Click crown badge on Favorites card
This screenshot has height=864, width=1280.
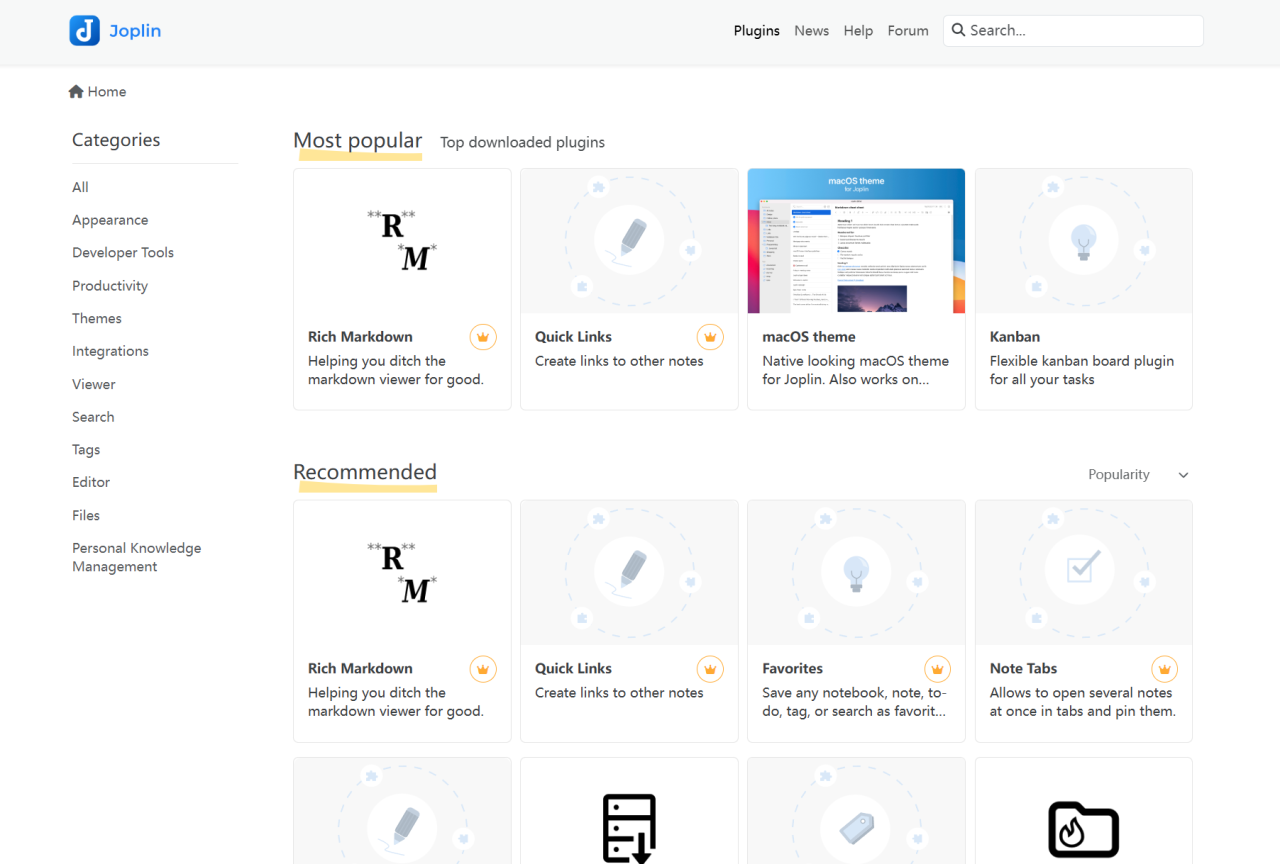point(937,669)
